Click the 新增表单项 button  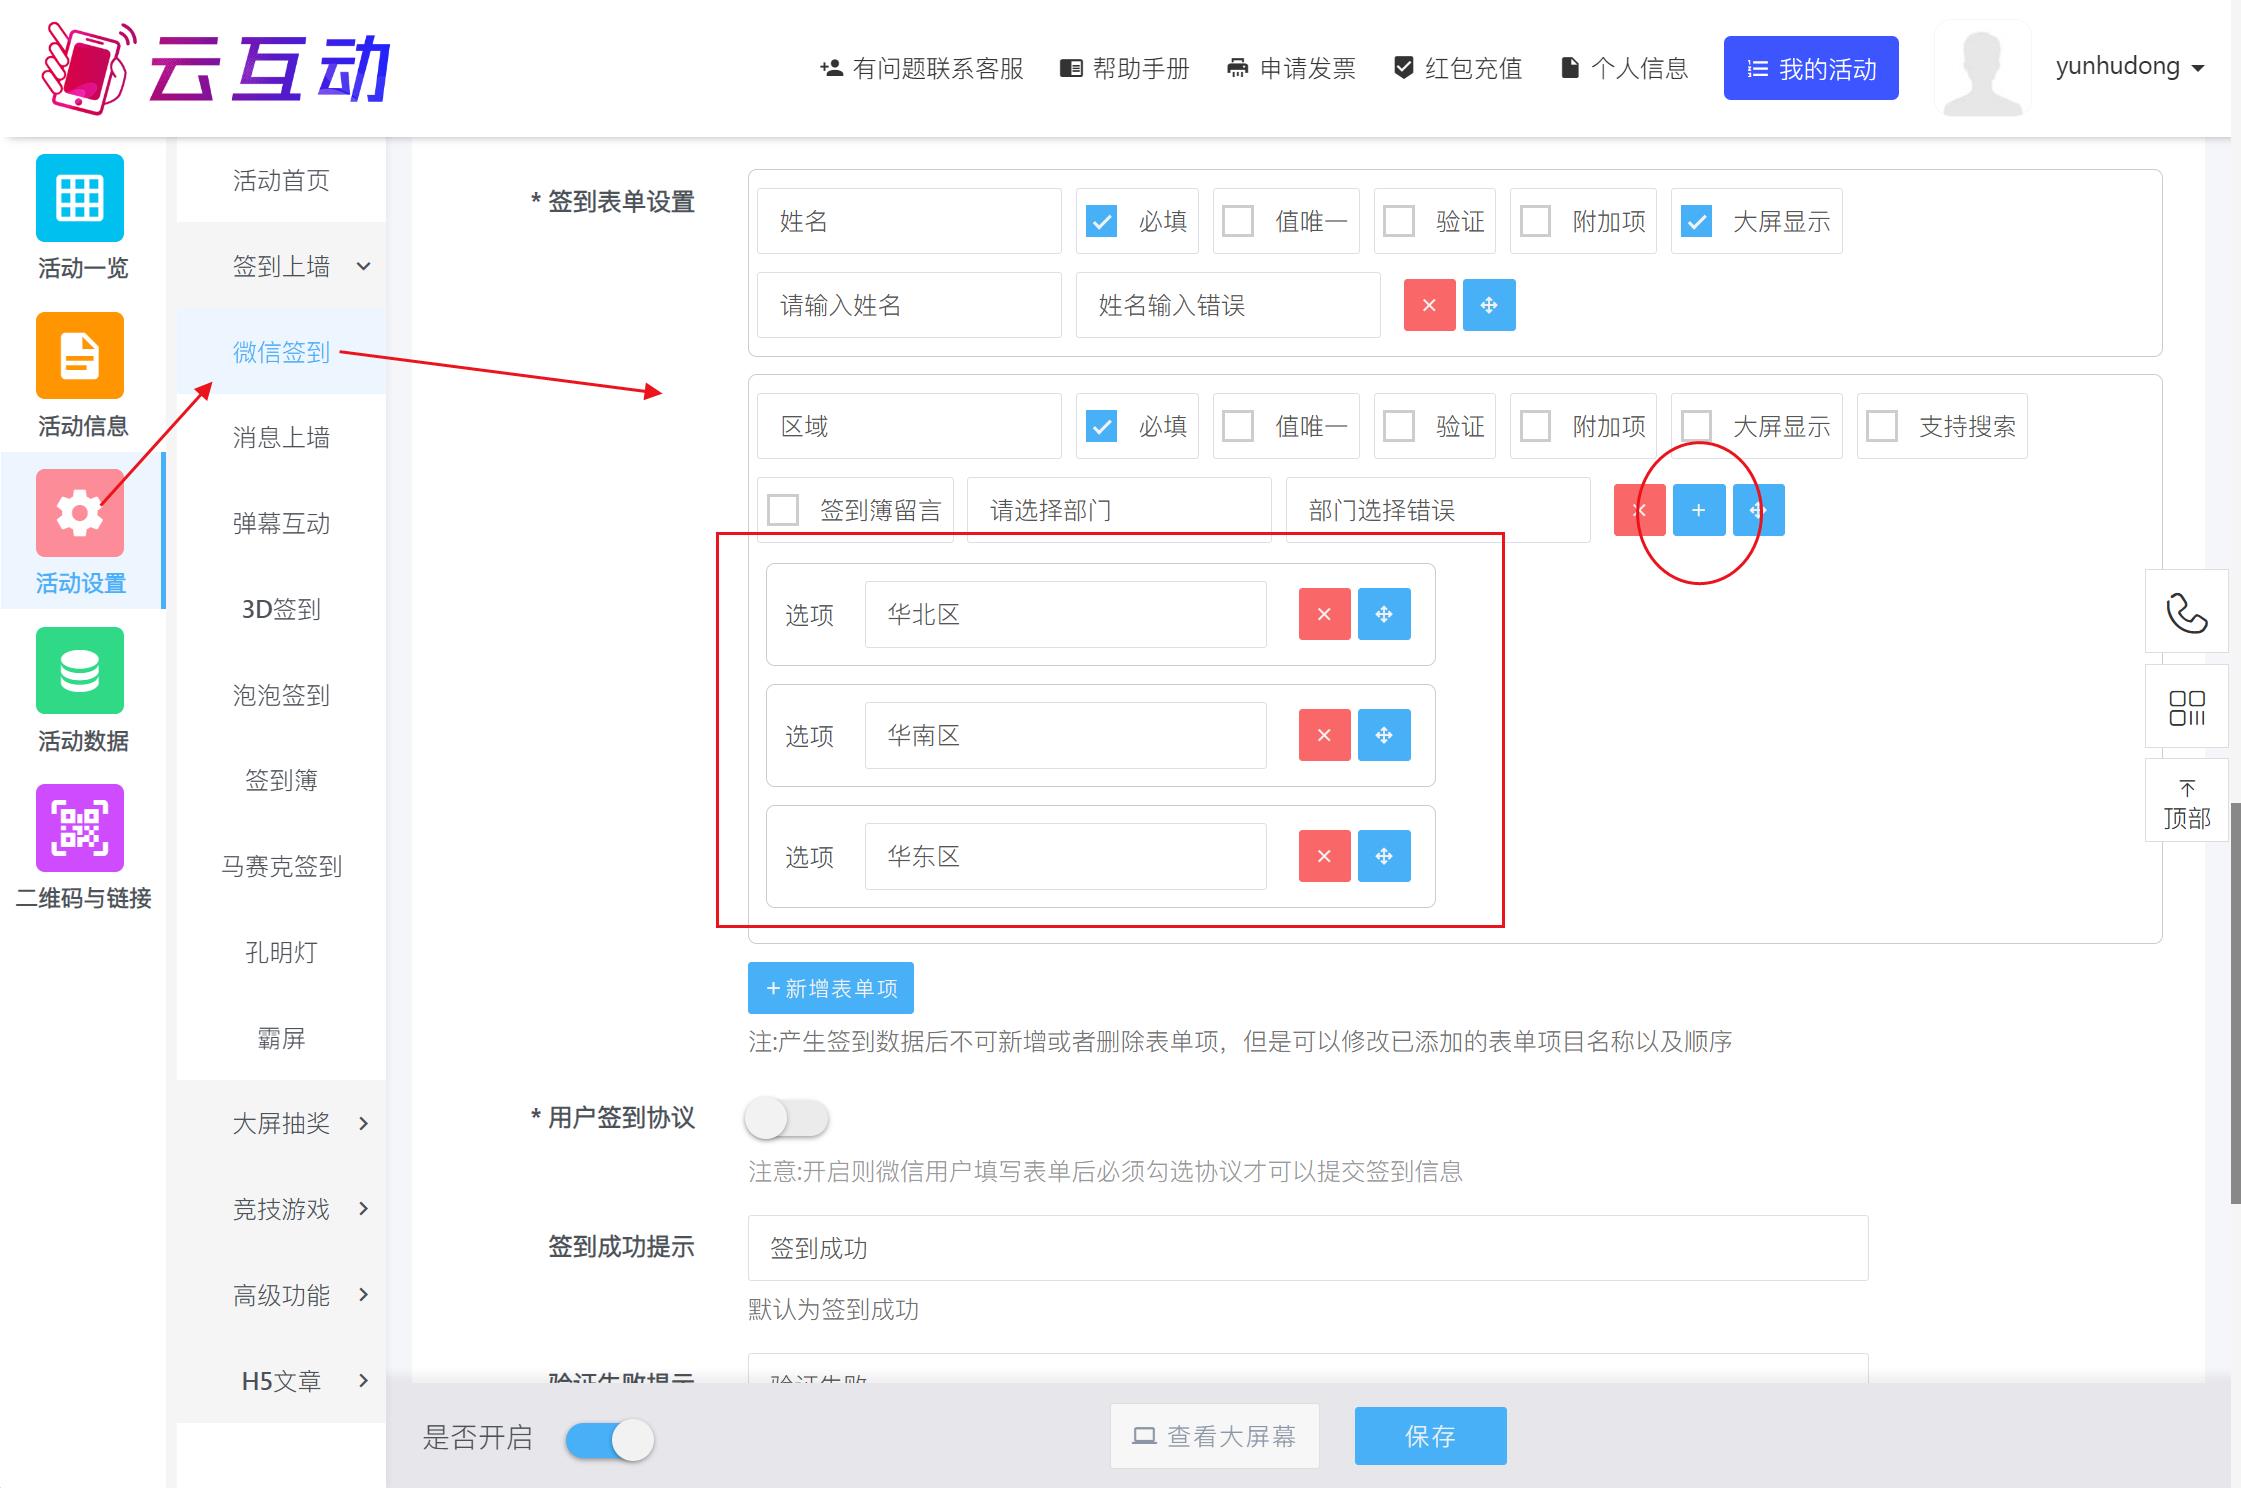point(830,988)
